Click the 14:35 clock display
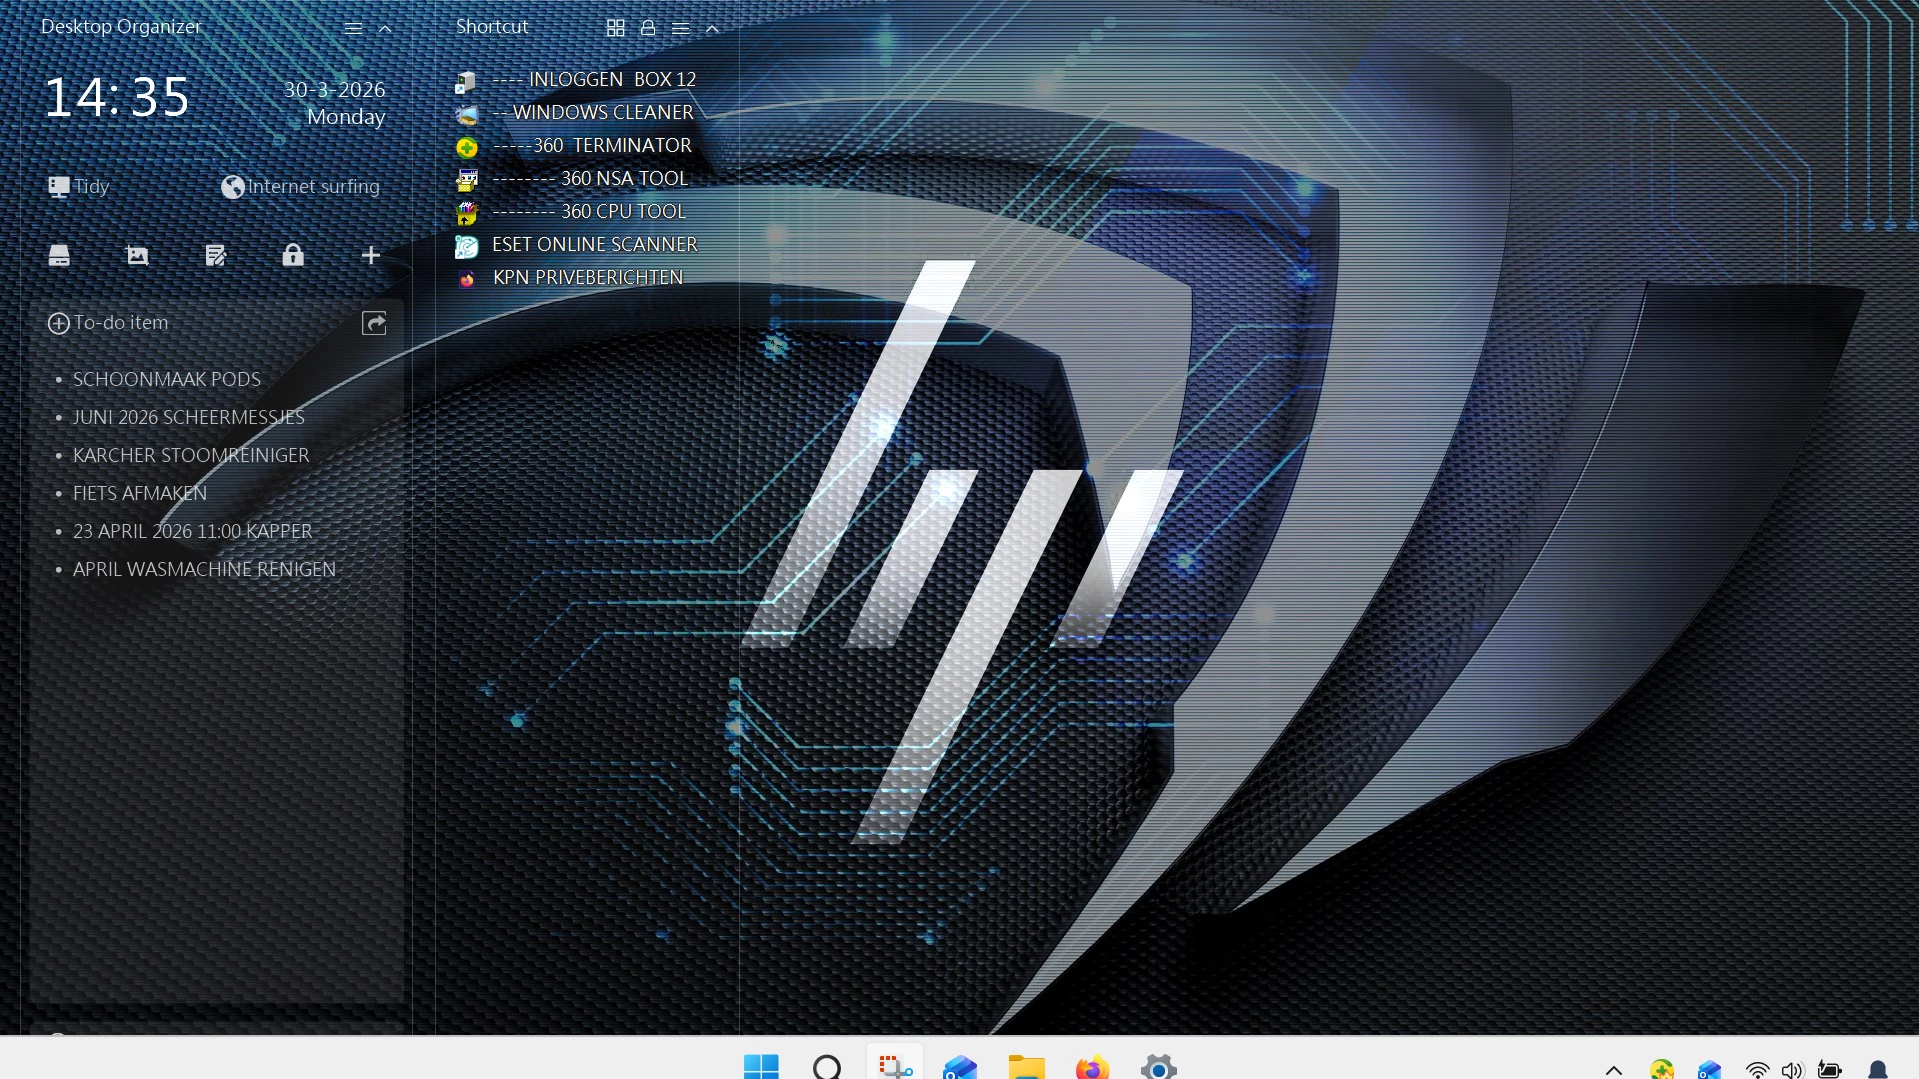This screenshot has width=1919, height=1079. click(x=117, y=98)
